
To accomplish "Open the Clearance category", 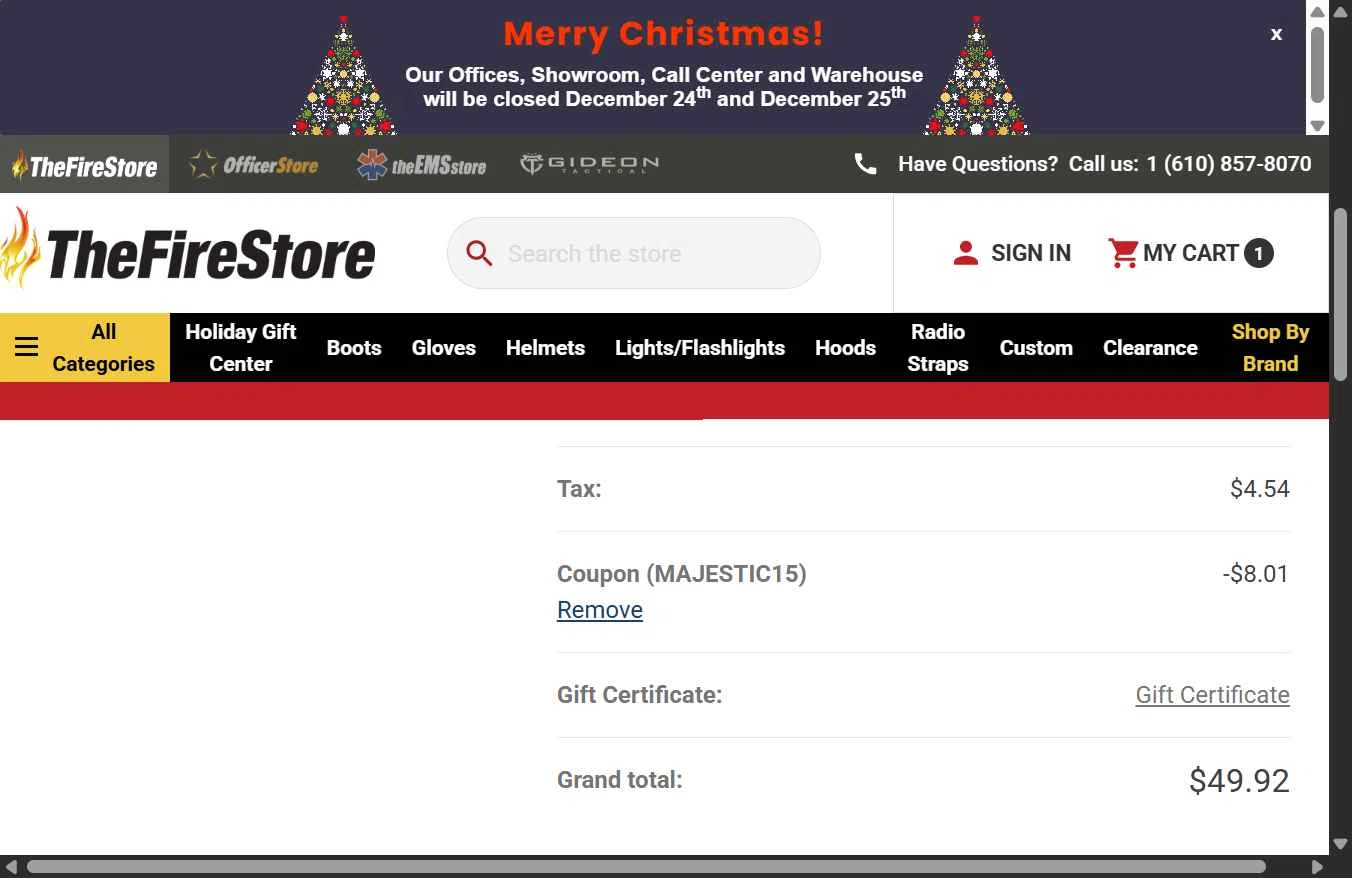I will point(1150,348).
